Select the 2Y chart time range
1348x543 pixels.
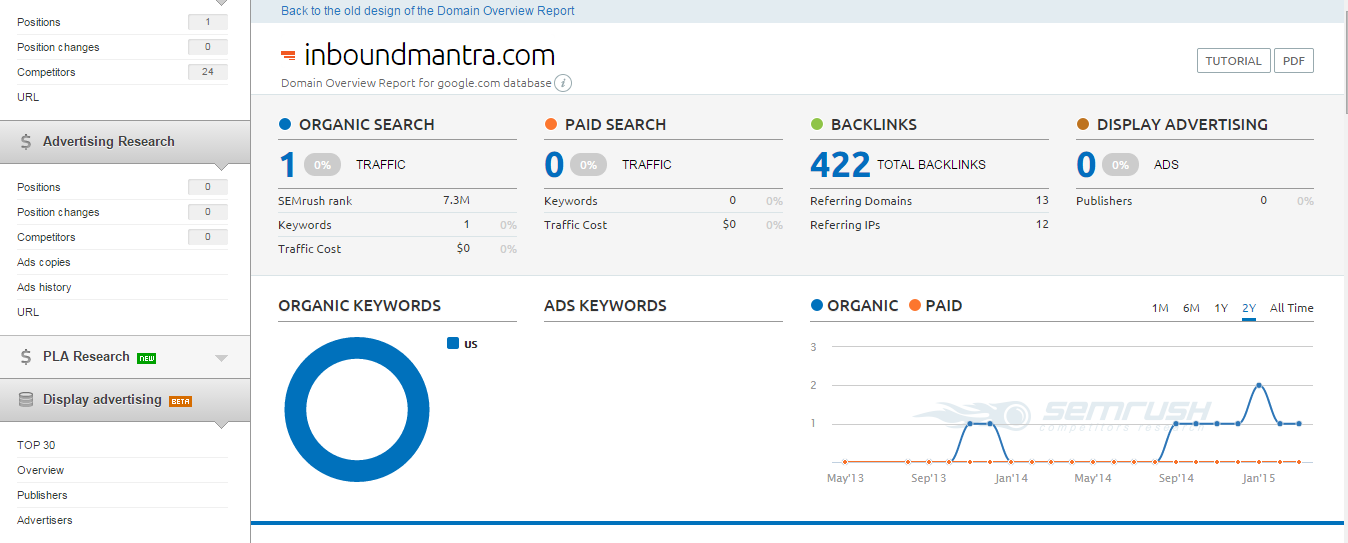(1249, 308)
